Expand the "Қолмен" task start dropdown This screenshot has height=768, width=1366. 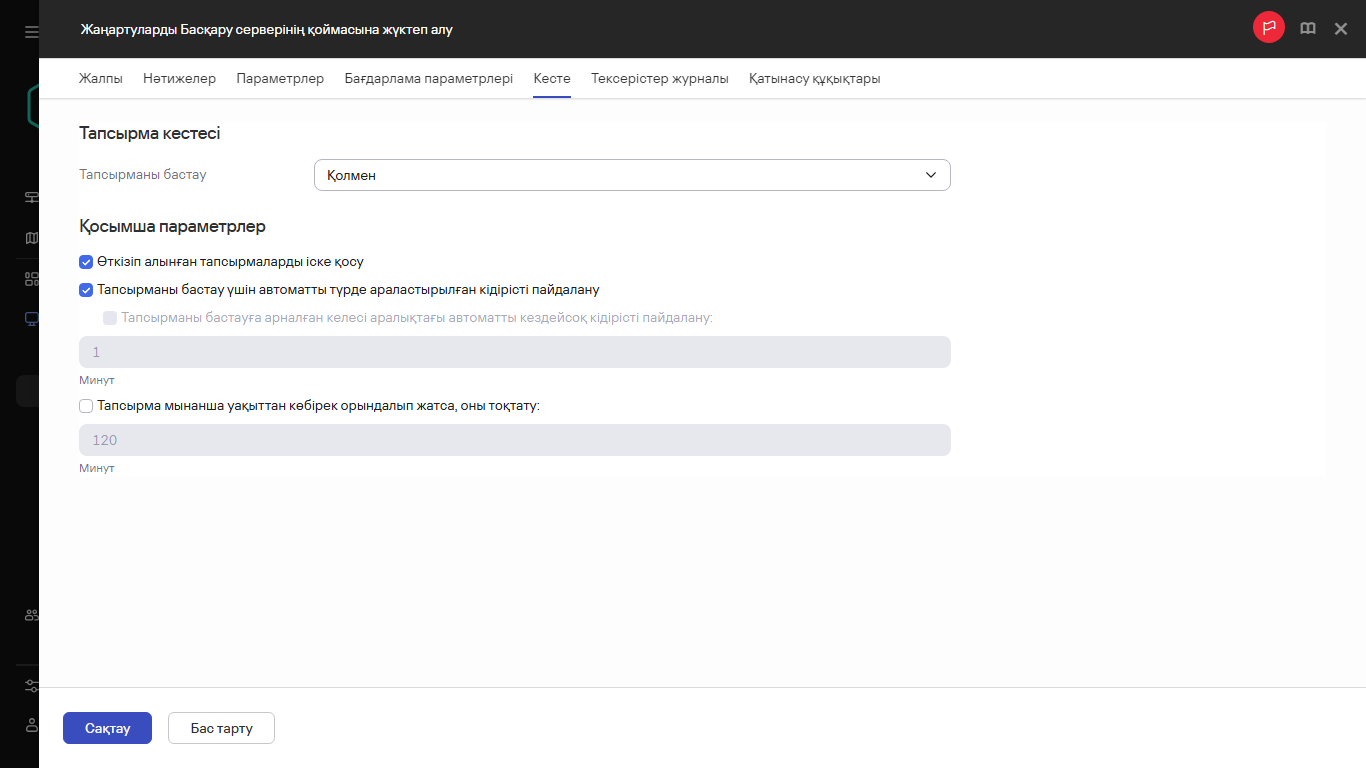point(632,175)
